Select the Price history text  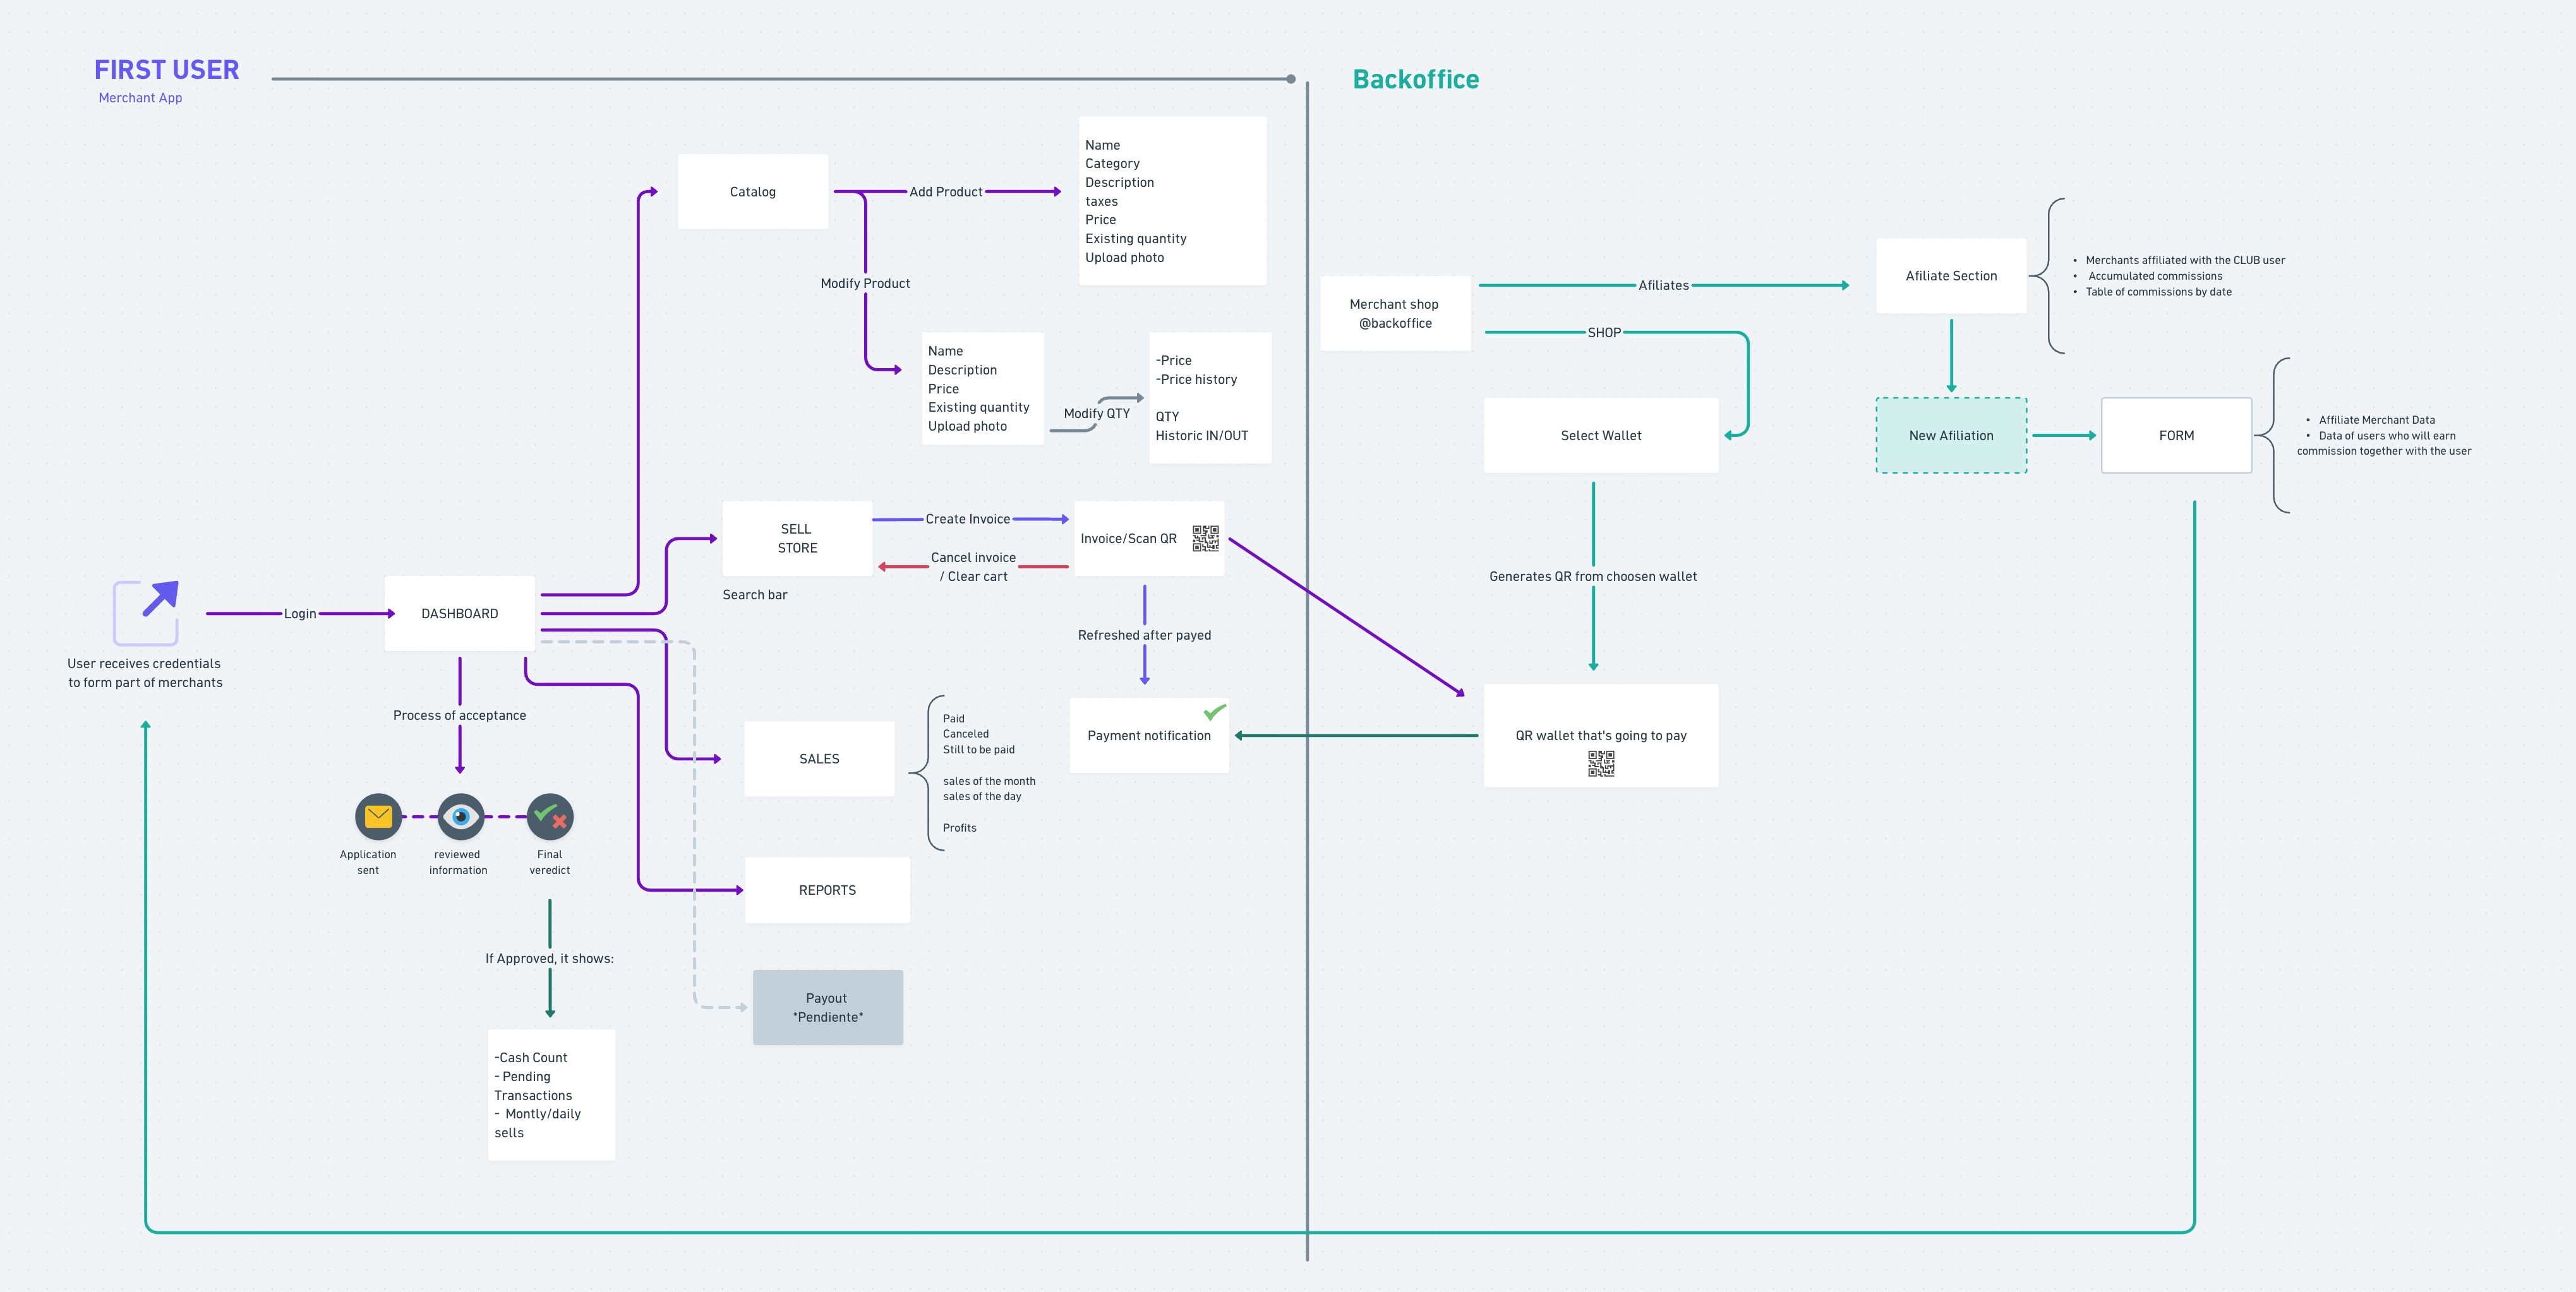pyautogui.click(x=1197, y=379)
